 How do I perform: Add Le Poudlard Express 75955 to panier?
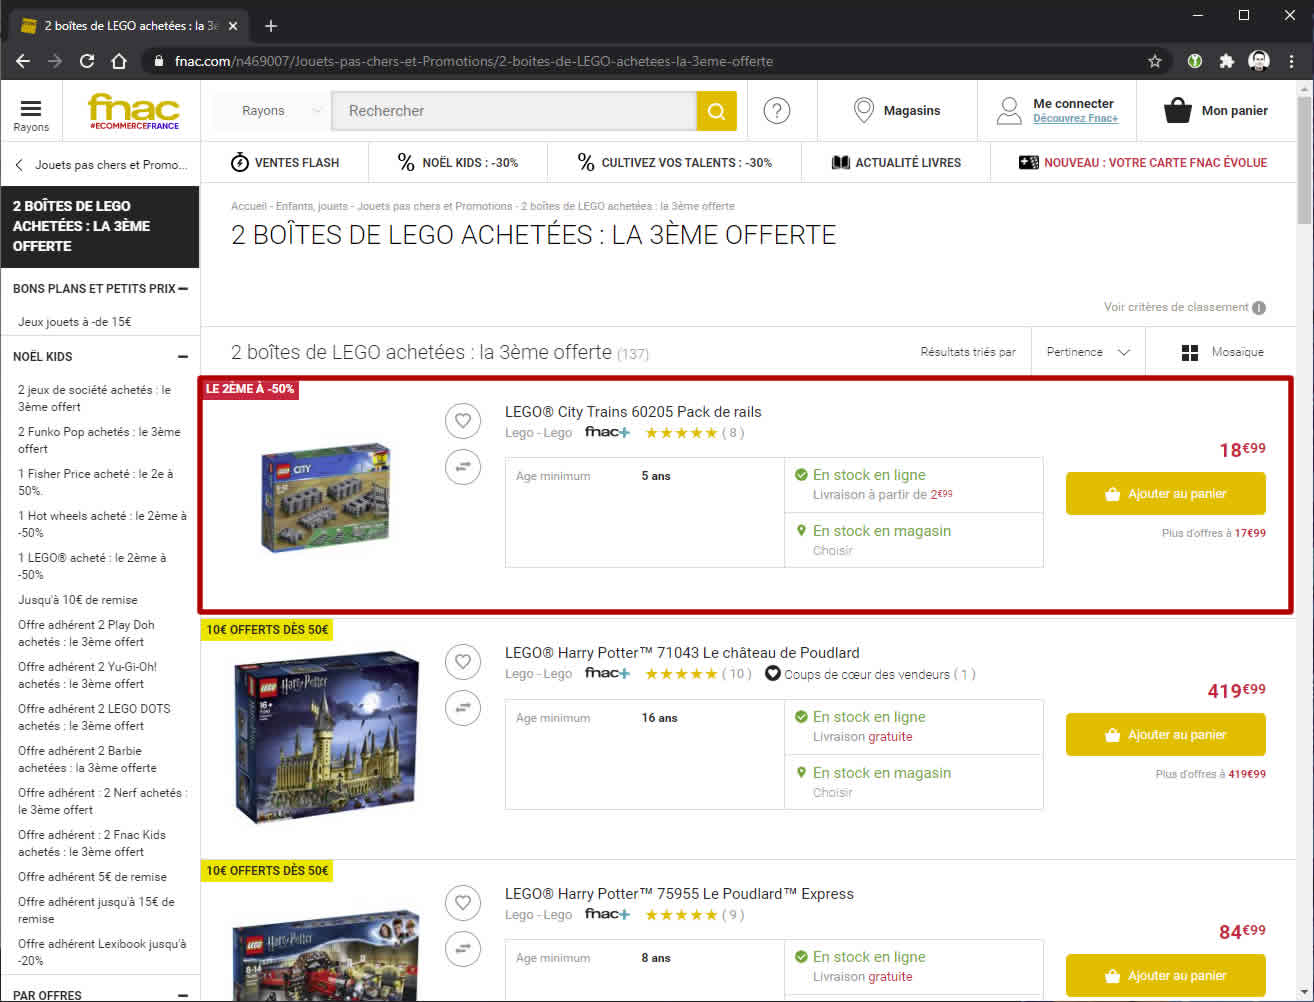(1166, 976)
